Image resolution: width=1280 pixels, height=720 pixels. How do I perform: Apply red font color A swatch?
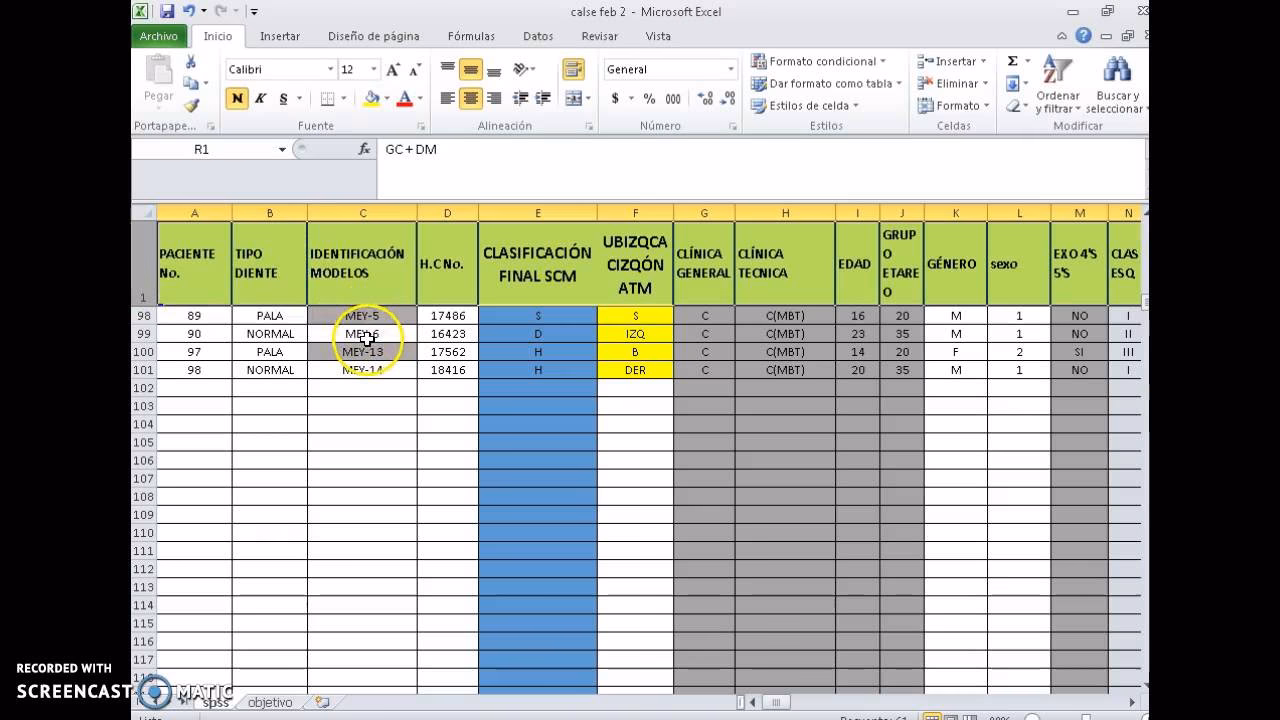coord(405,98)
